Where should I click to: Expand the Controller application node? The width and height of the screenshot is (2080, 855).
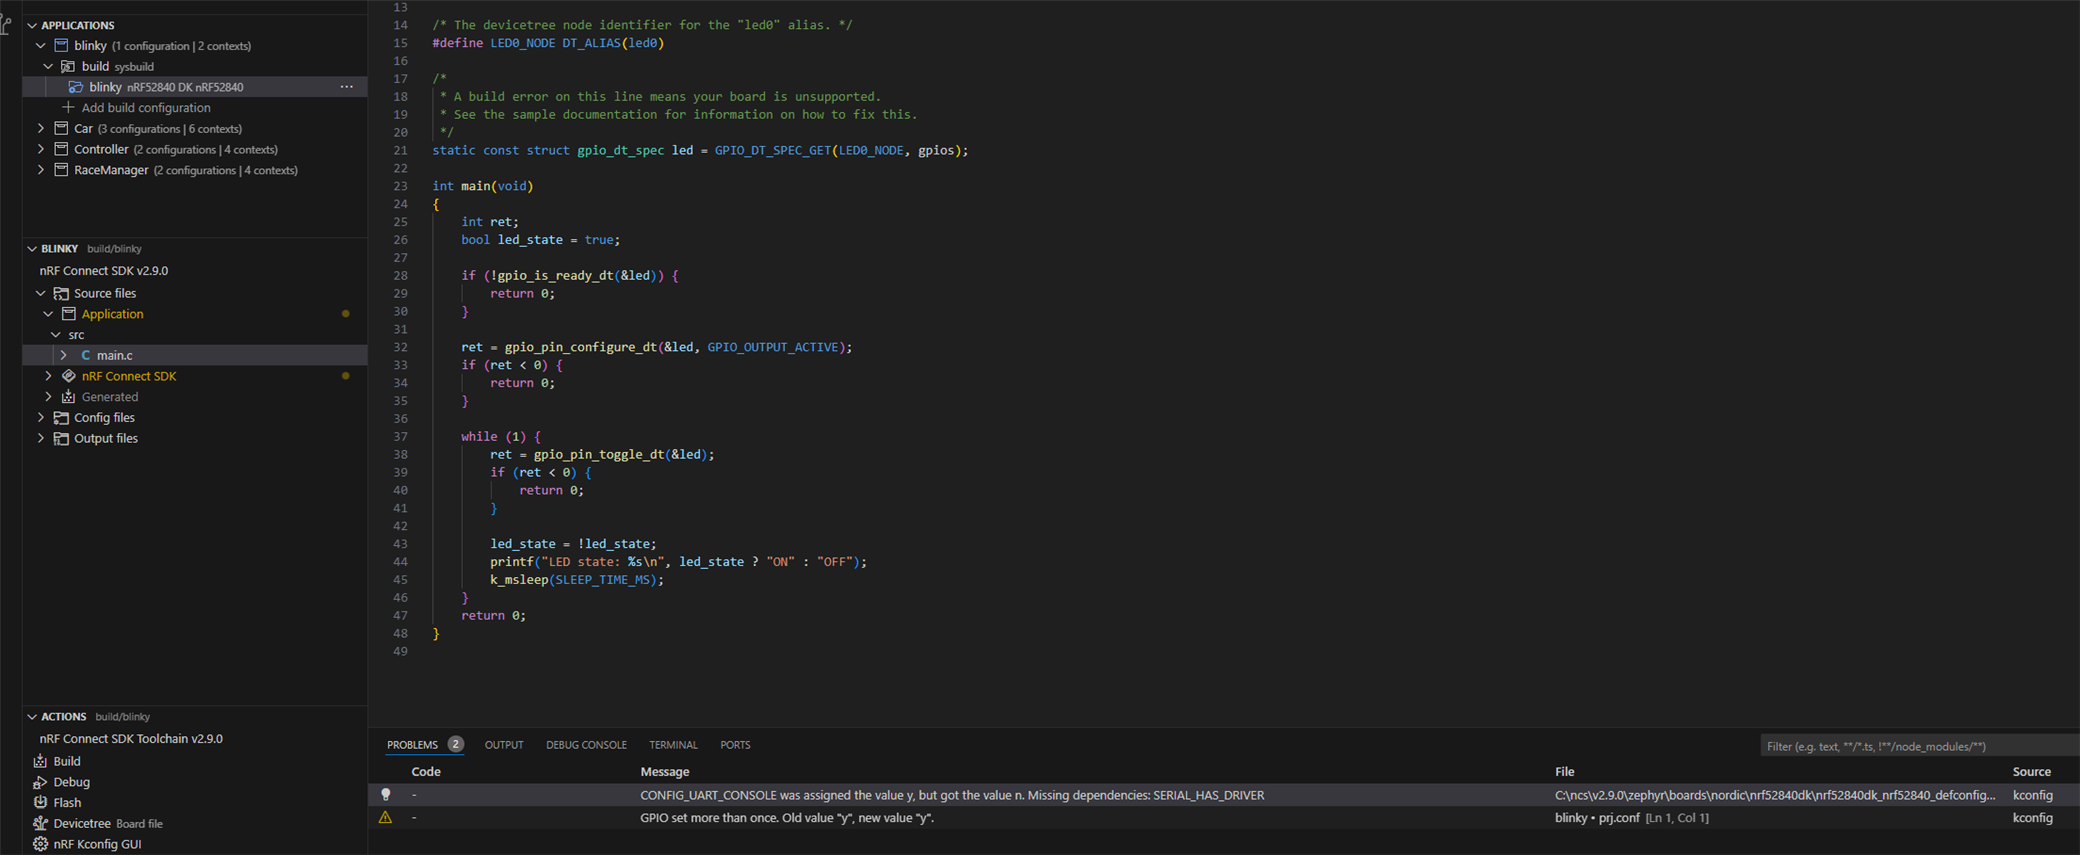pos(41,149)
